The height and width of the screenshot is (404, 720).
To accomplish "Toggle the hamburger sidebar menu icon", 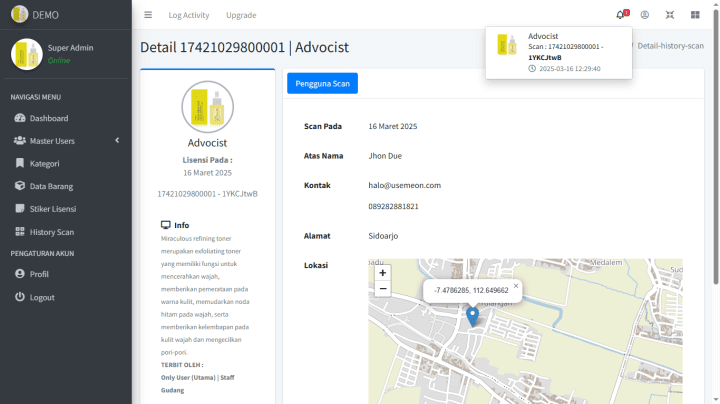I will point(148,15).
